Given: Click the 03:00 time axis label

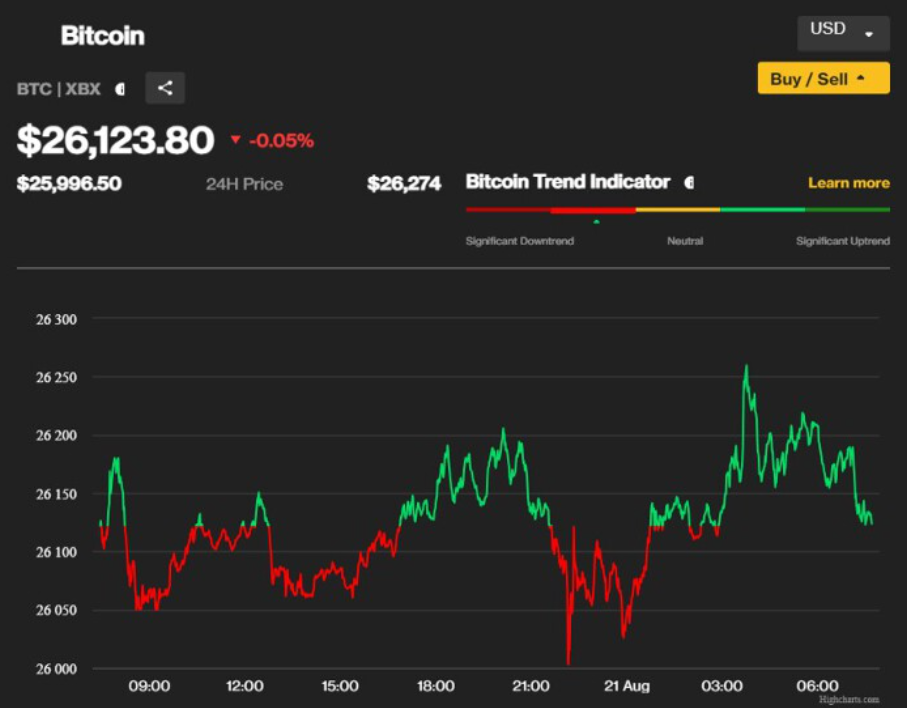Looking at the screenshot, I should click(722, 686).
